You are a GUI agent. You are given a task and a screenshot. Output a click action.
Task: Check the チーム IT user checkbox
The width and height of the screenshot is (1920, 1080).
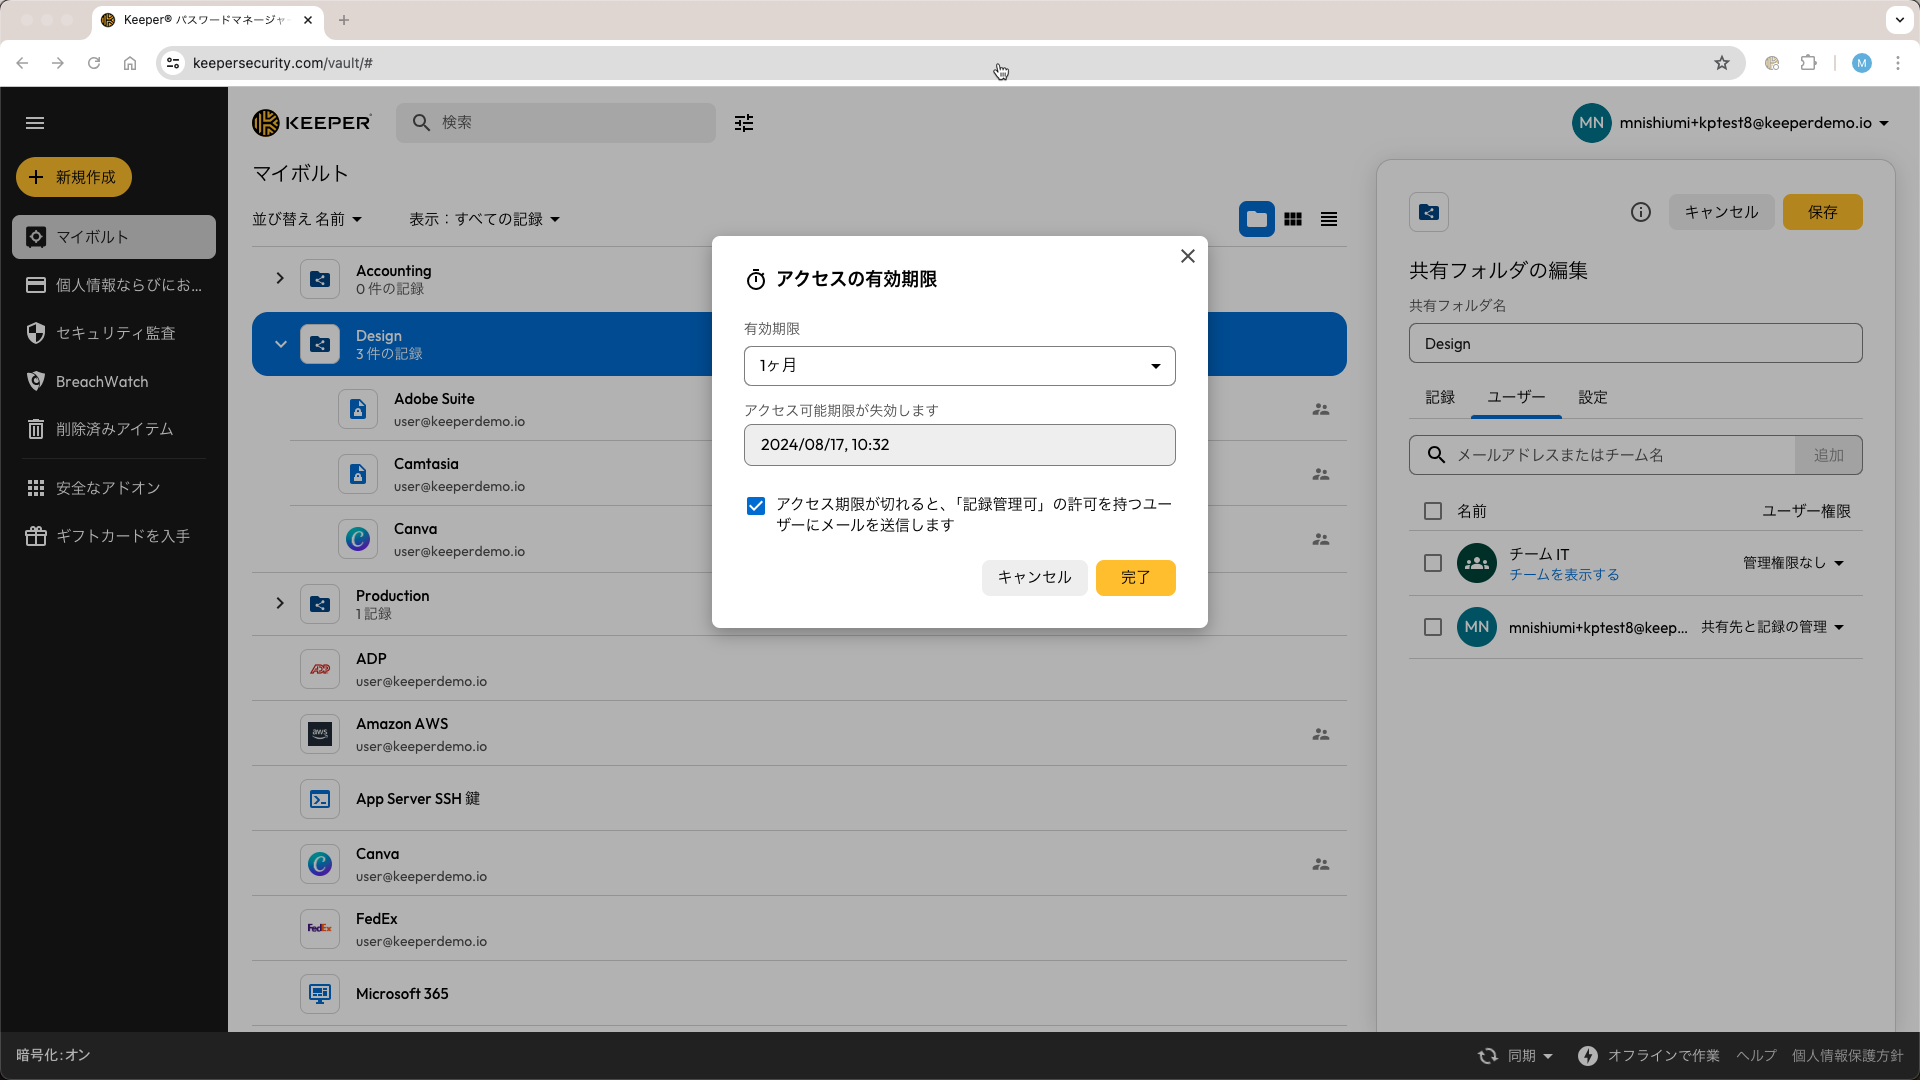click(1433, 563)
